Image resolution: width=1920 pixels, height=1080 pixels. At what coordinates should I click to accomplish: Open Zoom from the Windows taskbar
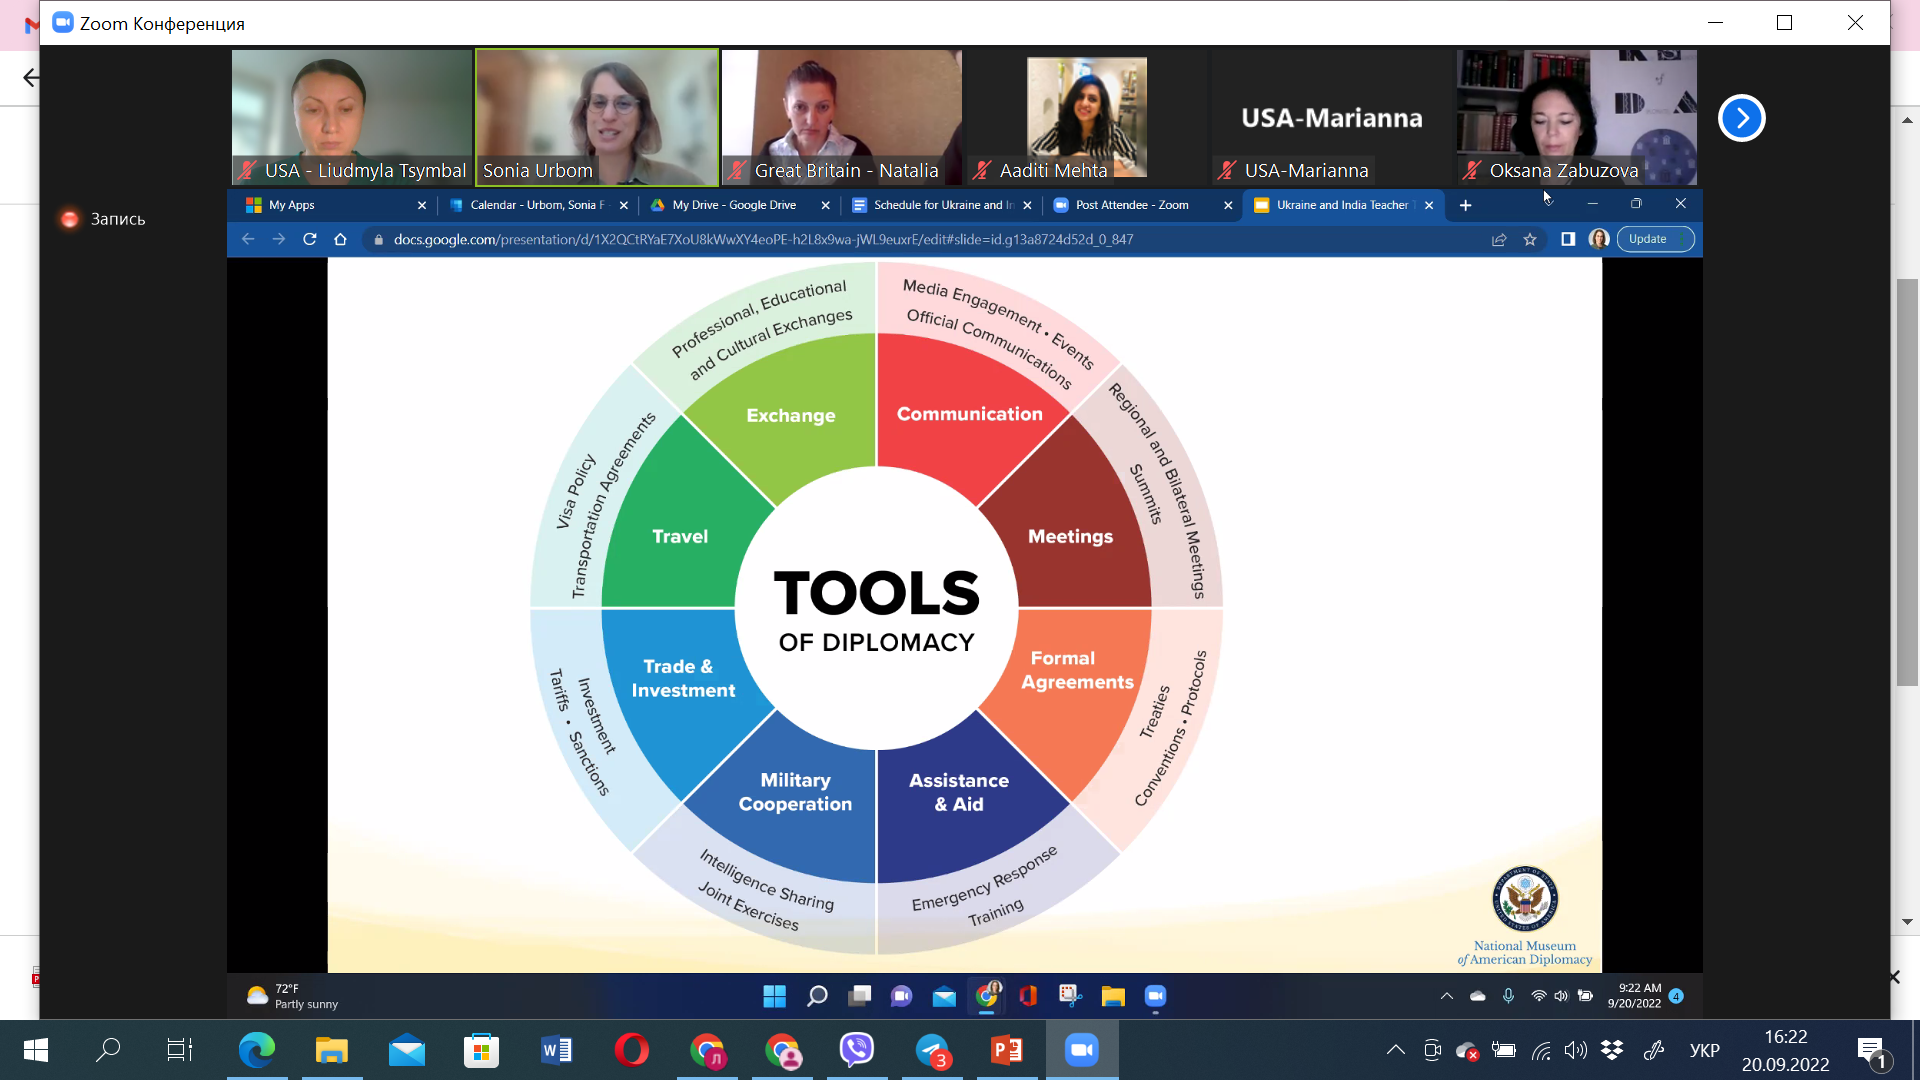pyautogui.click(x=1082, y=1050)
